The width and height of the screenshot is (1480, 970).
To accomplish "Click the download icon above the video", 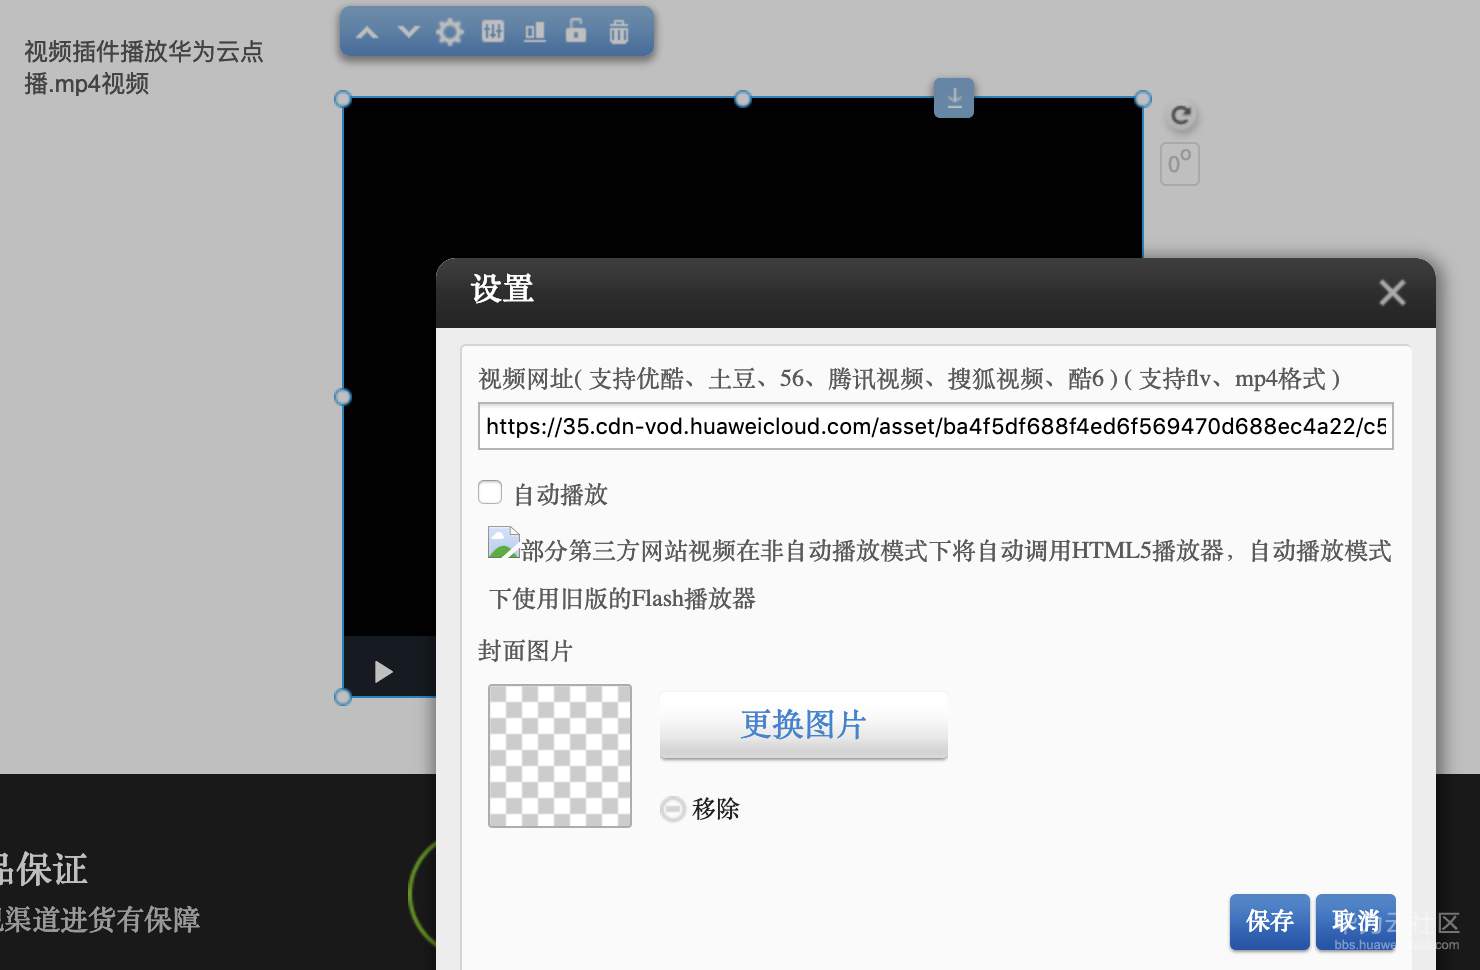I will point(953,99).
